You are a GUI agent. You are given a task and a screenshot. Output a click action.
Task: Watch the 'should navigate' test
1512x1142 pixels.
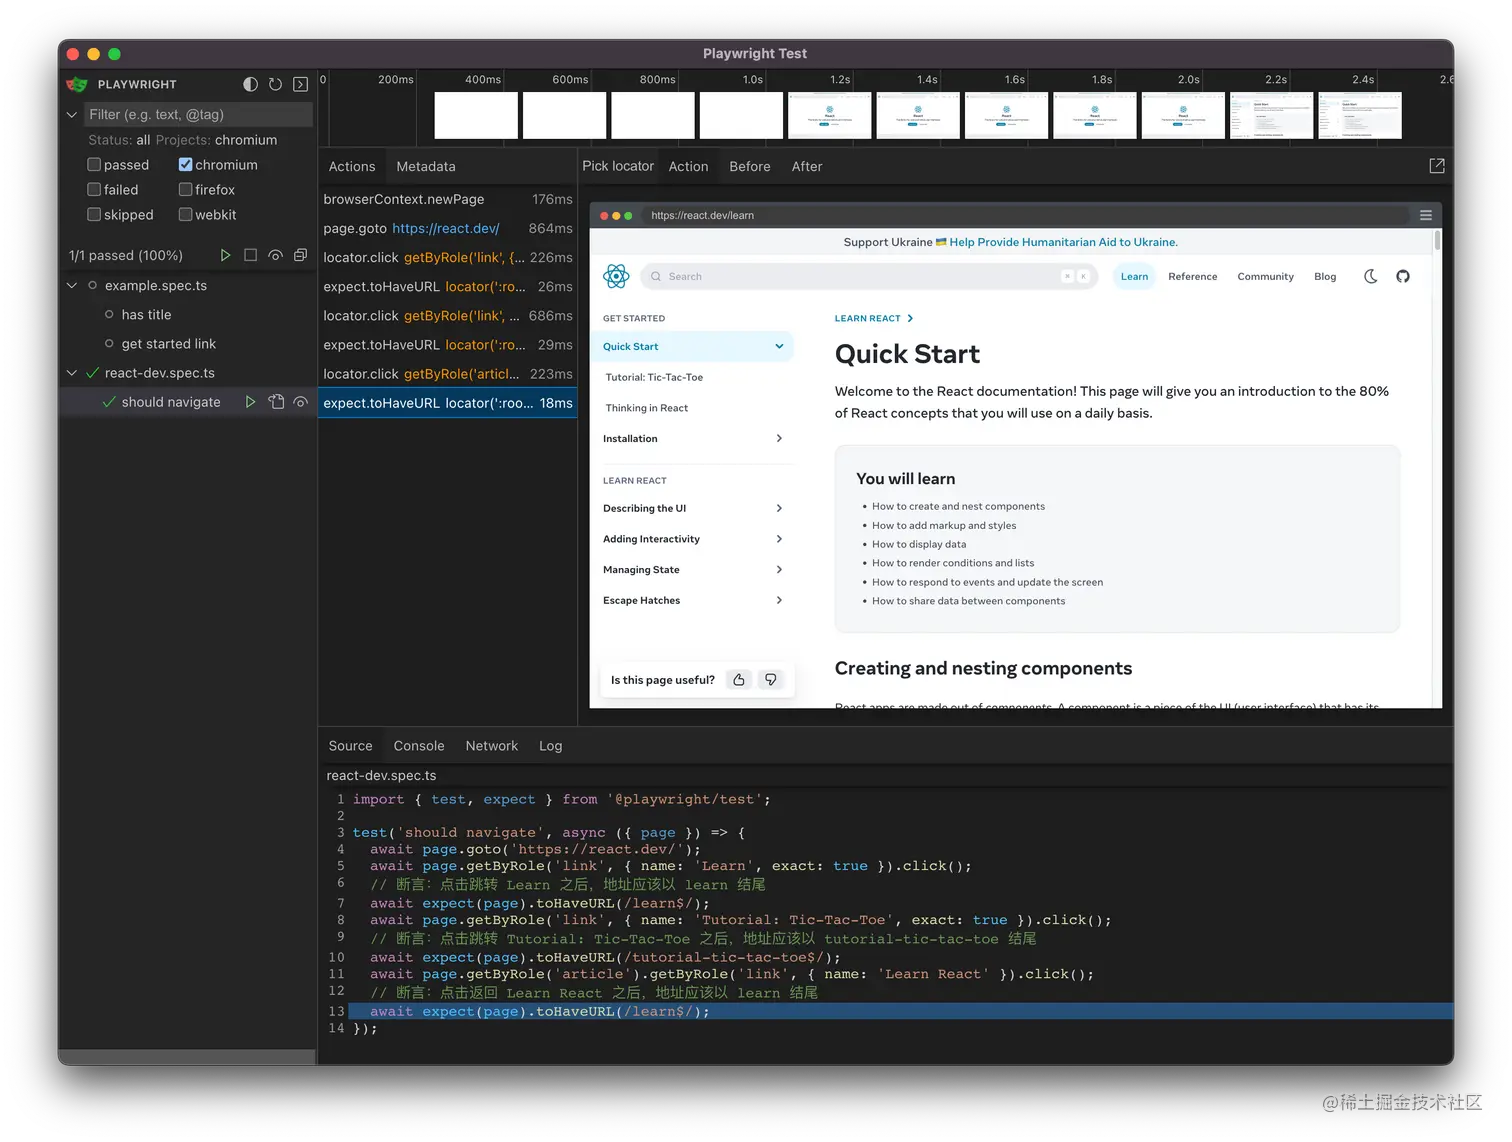(300, 402)
